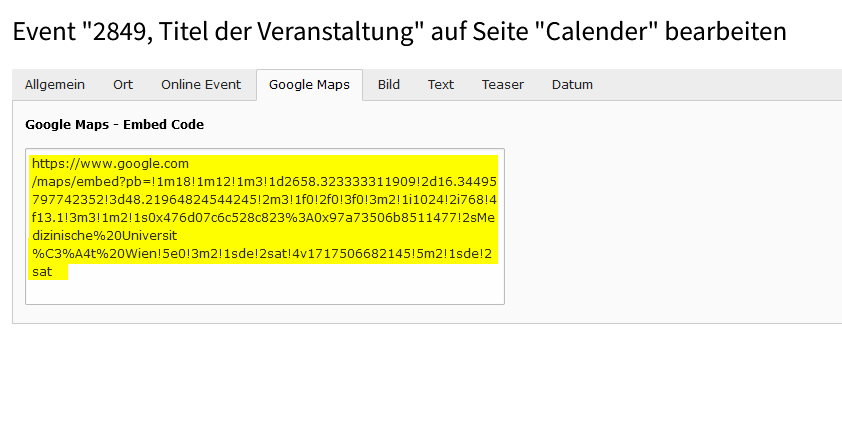Show the Datum tab
The width and height of the screenshot is (842, 445).
coord(572,85)
